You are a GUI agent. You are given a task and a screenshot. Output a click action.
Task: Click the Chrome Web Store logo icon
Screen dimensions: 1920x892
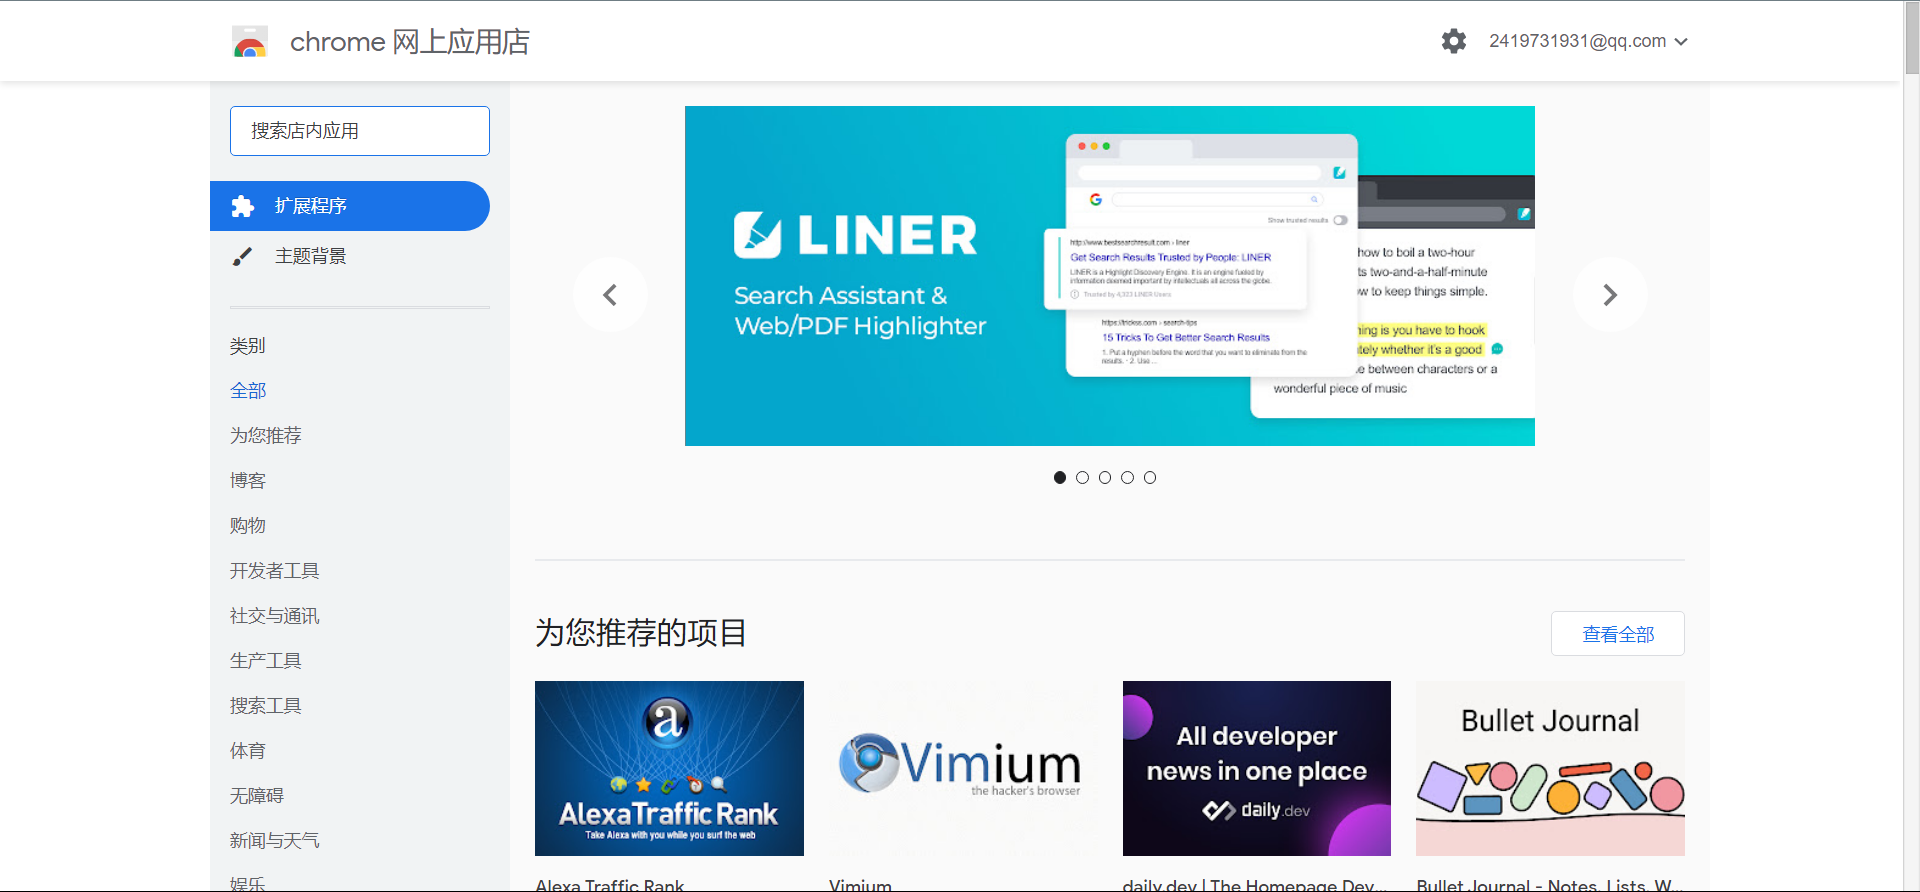click(x=250, y=41)
